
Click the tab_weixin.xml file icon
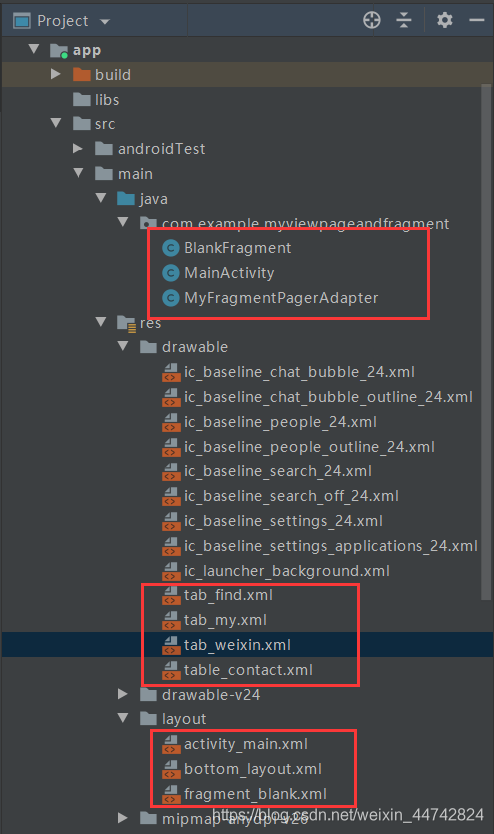click(x=171, y=645)
